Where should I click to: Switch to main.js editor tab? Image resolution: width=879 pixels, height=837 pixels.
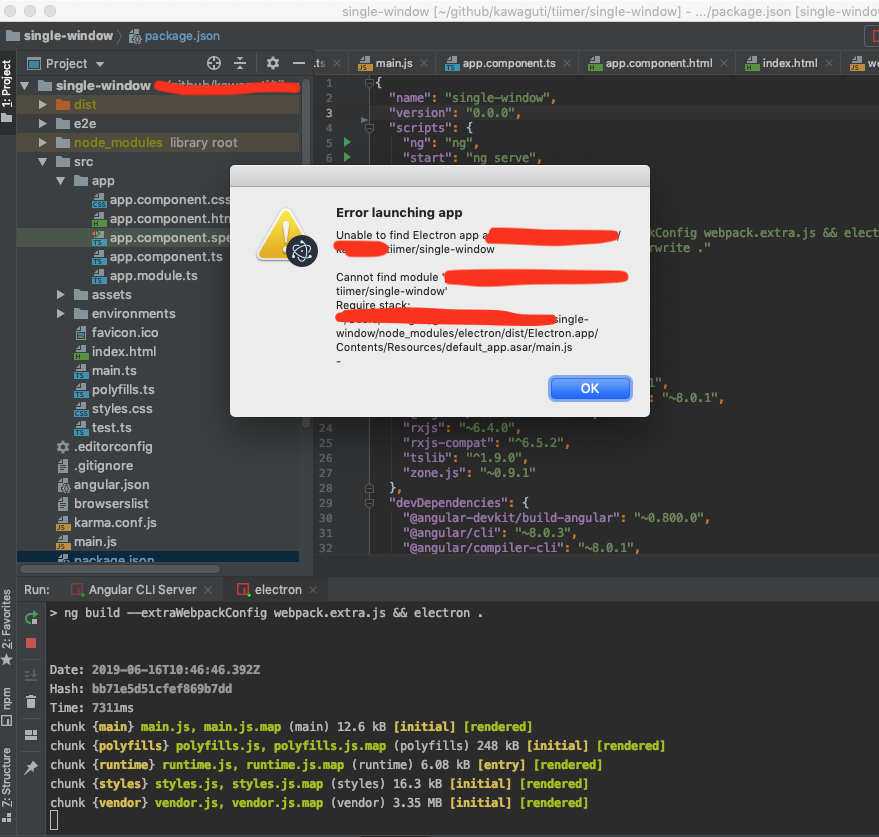pyautogui.click(x=394, y=63)
